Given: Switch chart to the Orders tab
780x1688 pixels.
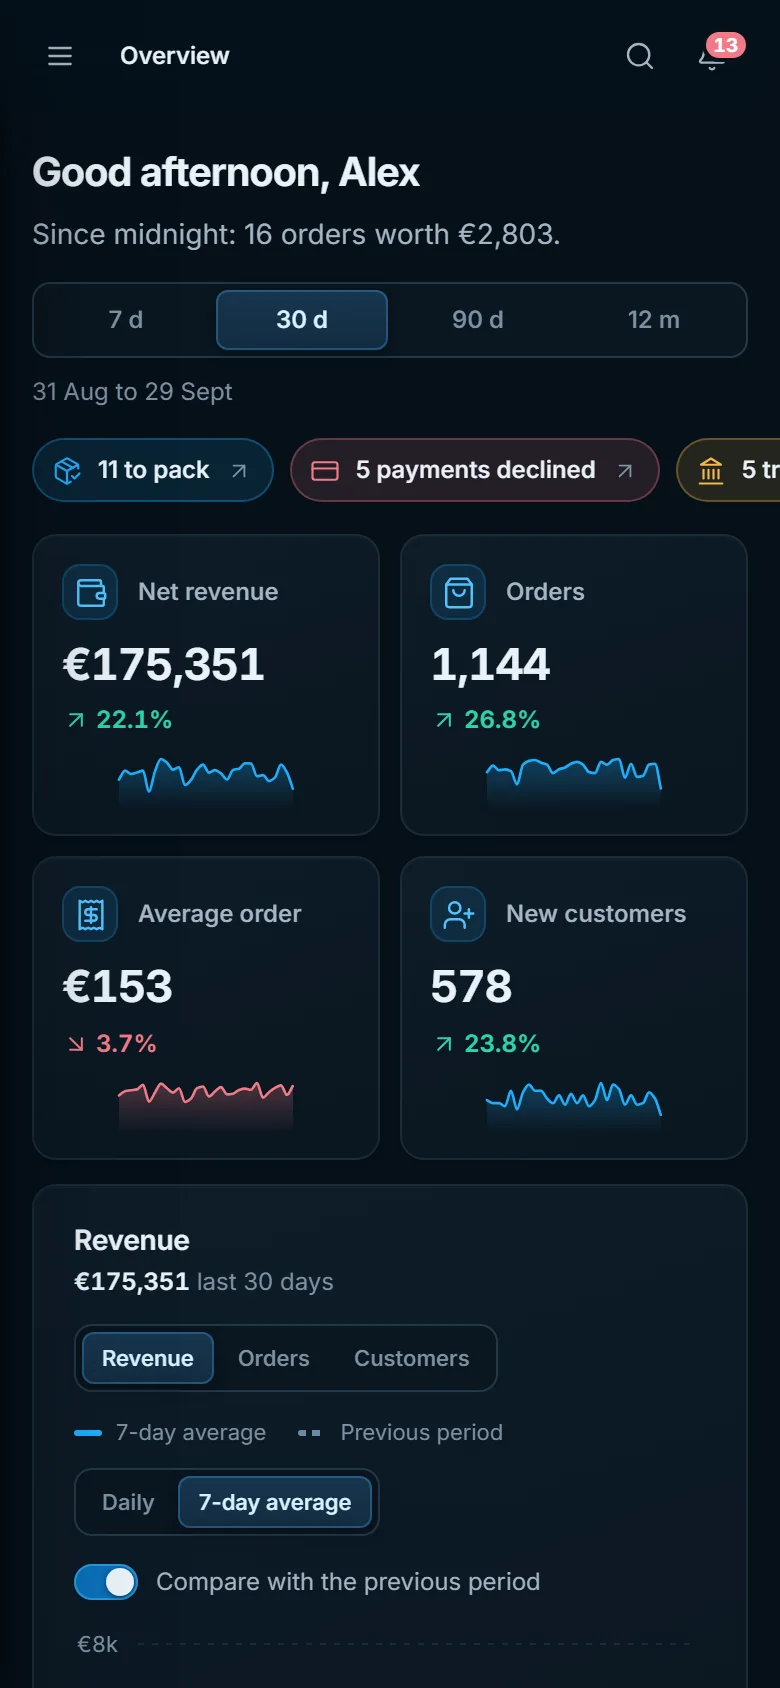Looking at the screenshot, I should [274, 1358].
